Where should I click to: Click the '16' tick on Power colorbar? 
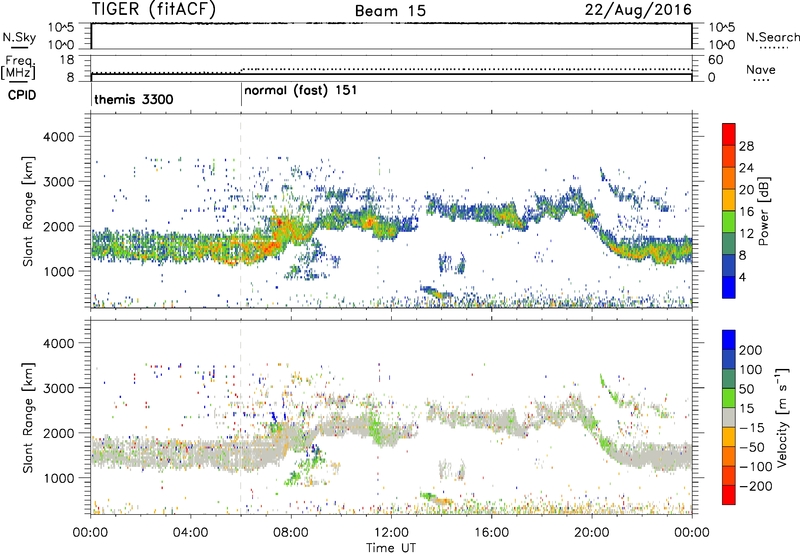[x=746, y=212]
